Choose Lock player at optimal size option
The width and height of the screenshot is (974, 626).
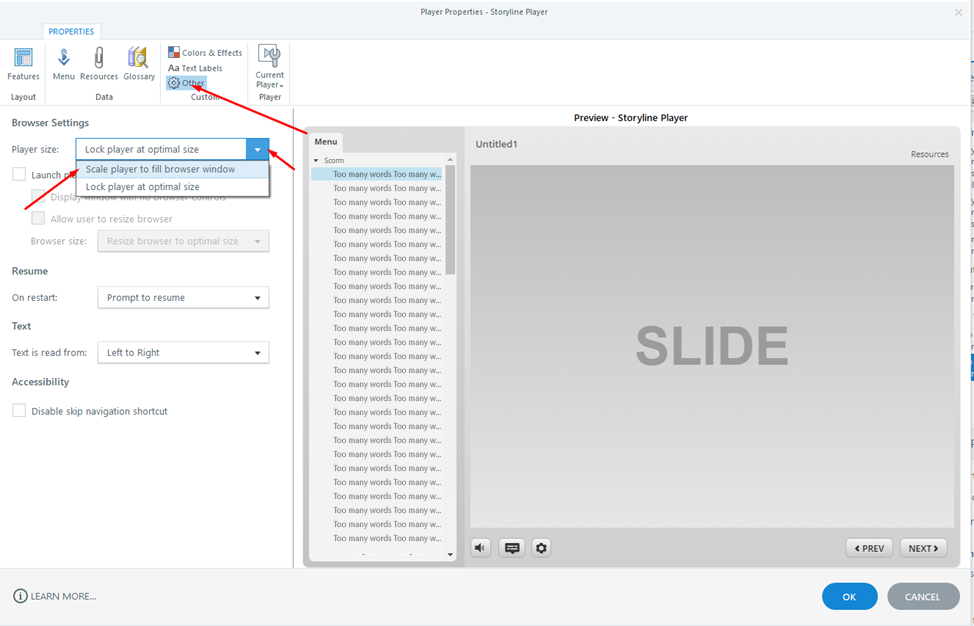[x=173, y=187]
